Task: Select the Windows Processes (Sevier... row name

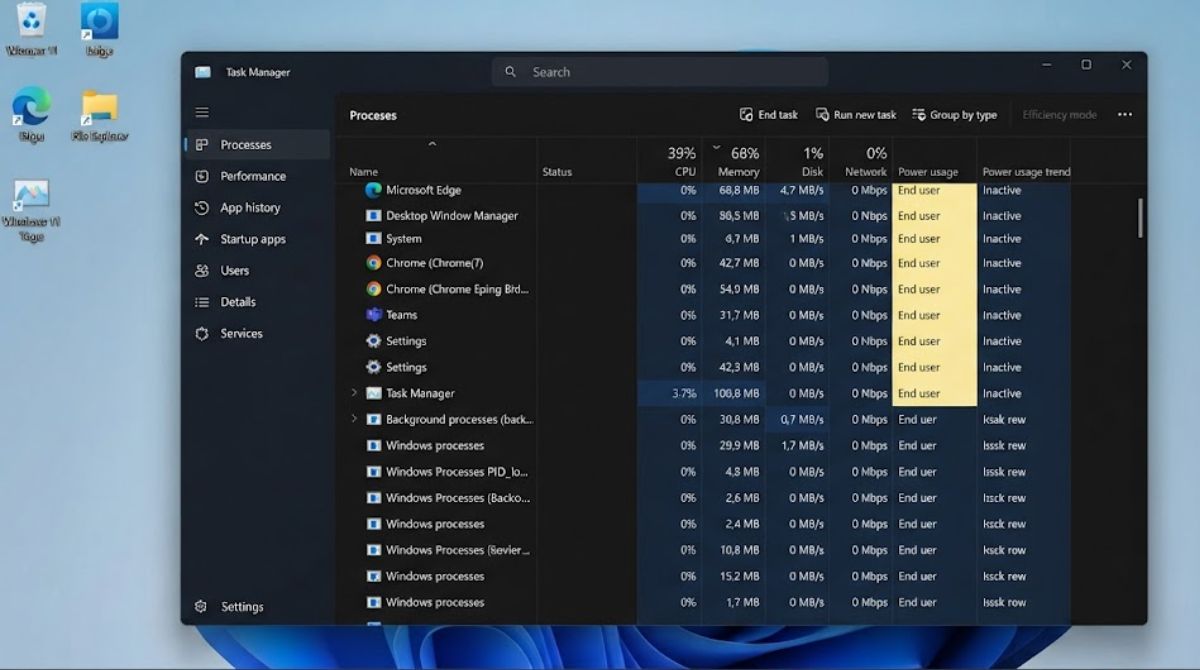Action: tap(458, 550)
